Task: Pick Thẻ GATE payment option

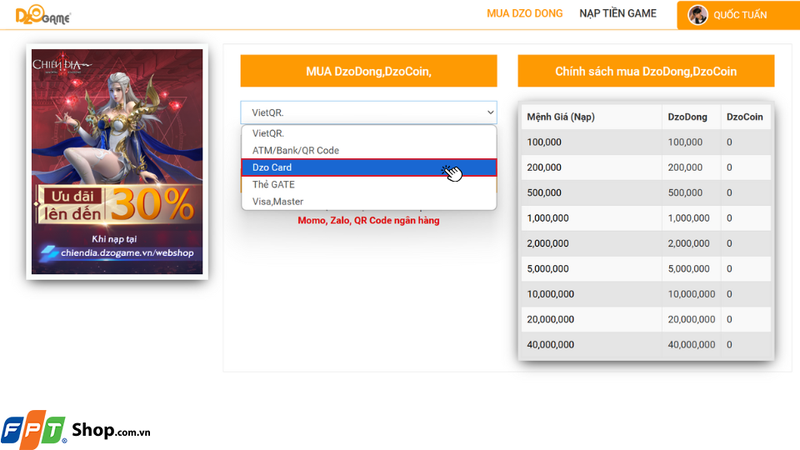Action: pos(368,185)
